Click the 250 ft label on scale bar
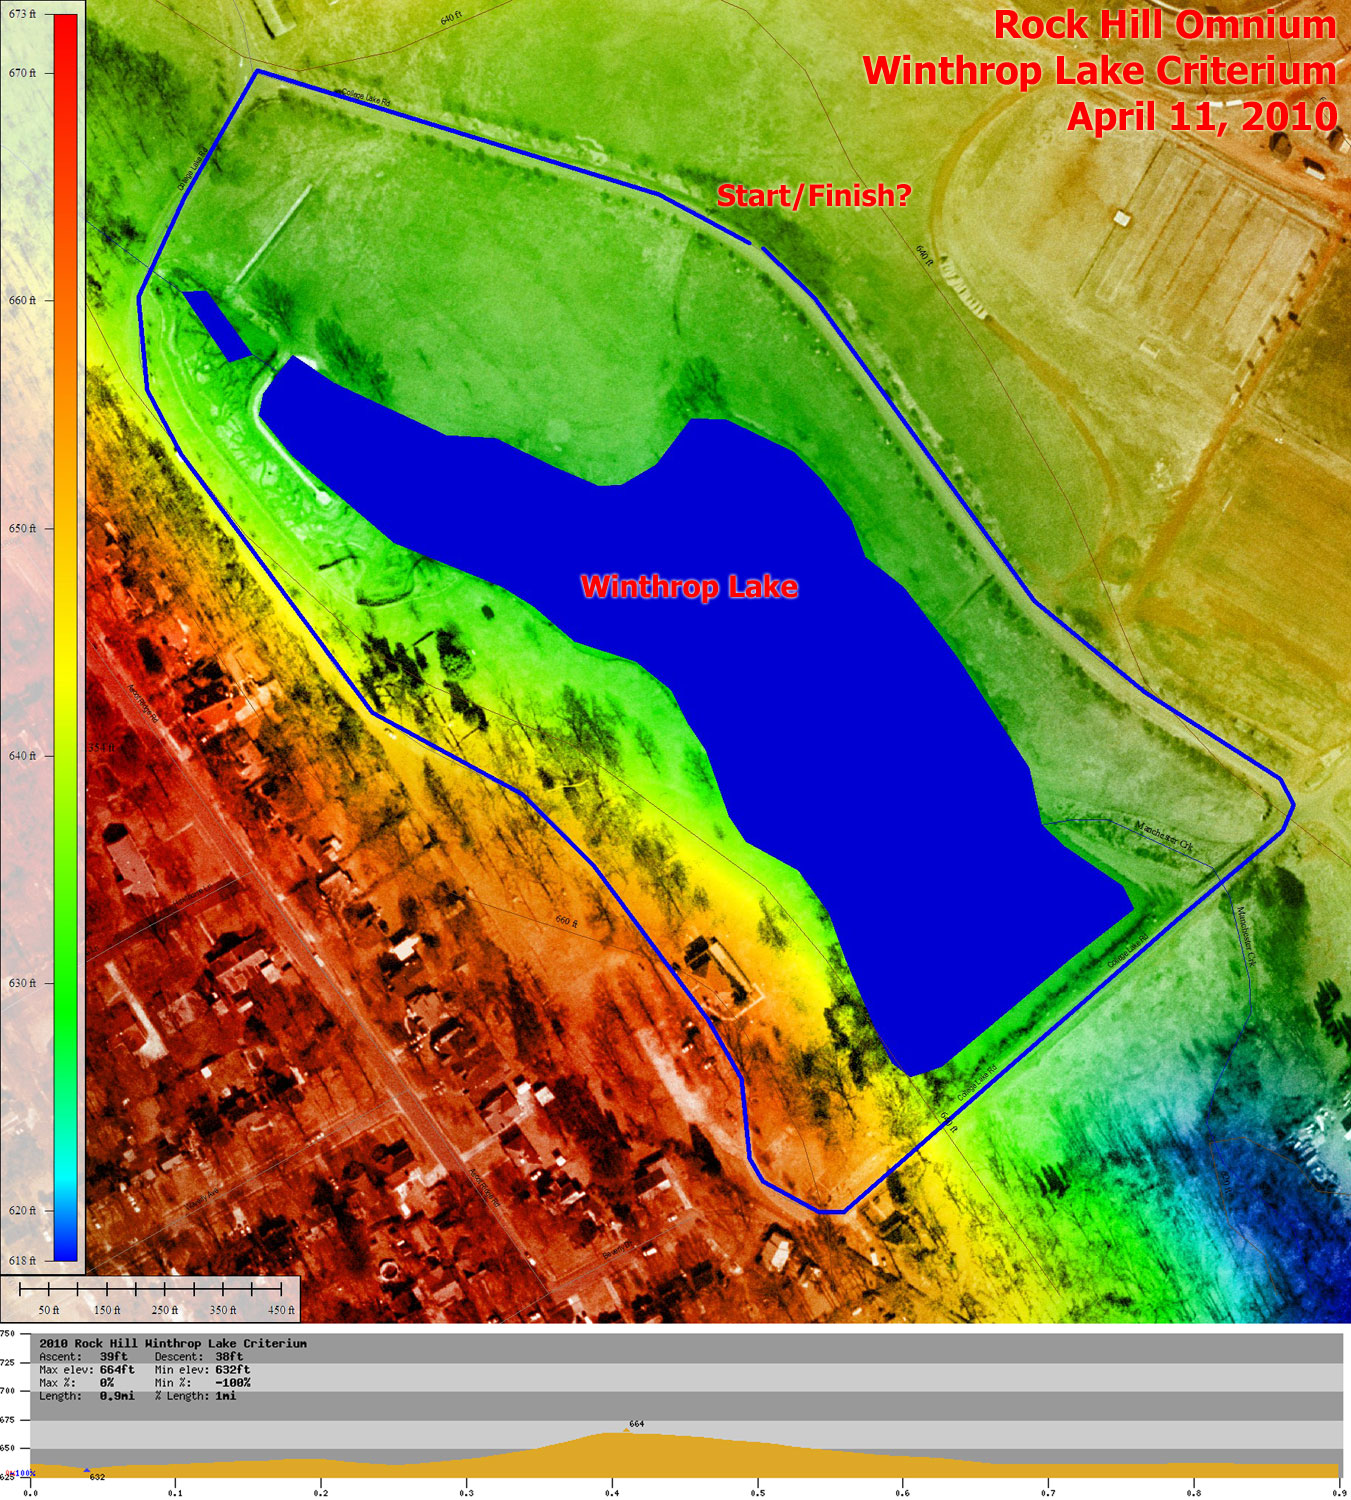Viewport: 1351px width, 1500px height. [165, 1310]
